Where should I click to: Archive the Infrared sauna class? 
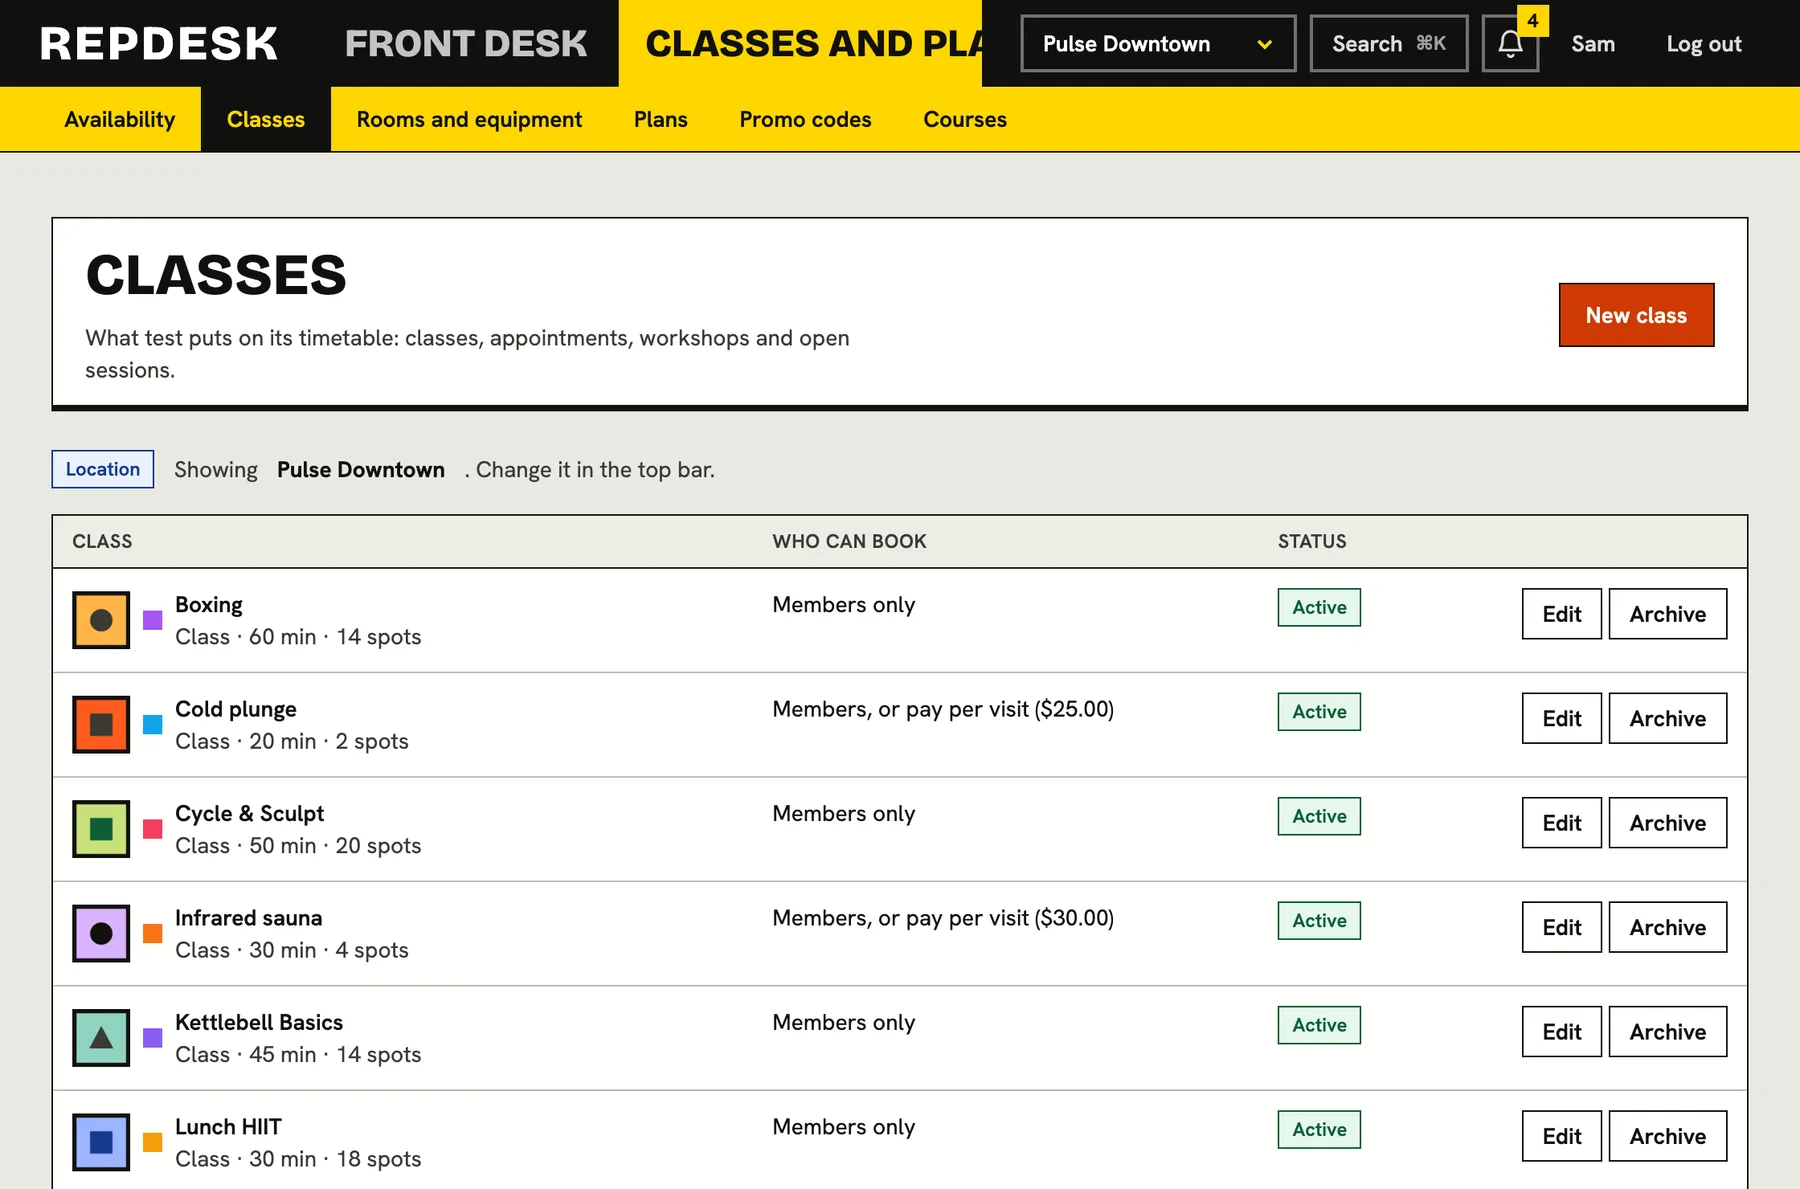click(1668, 927)
